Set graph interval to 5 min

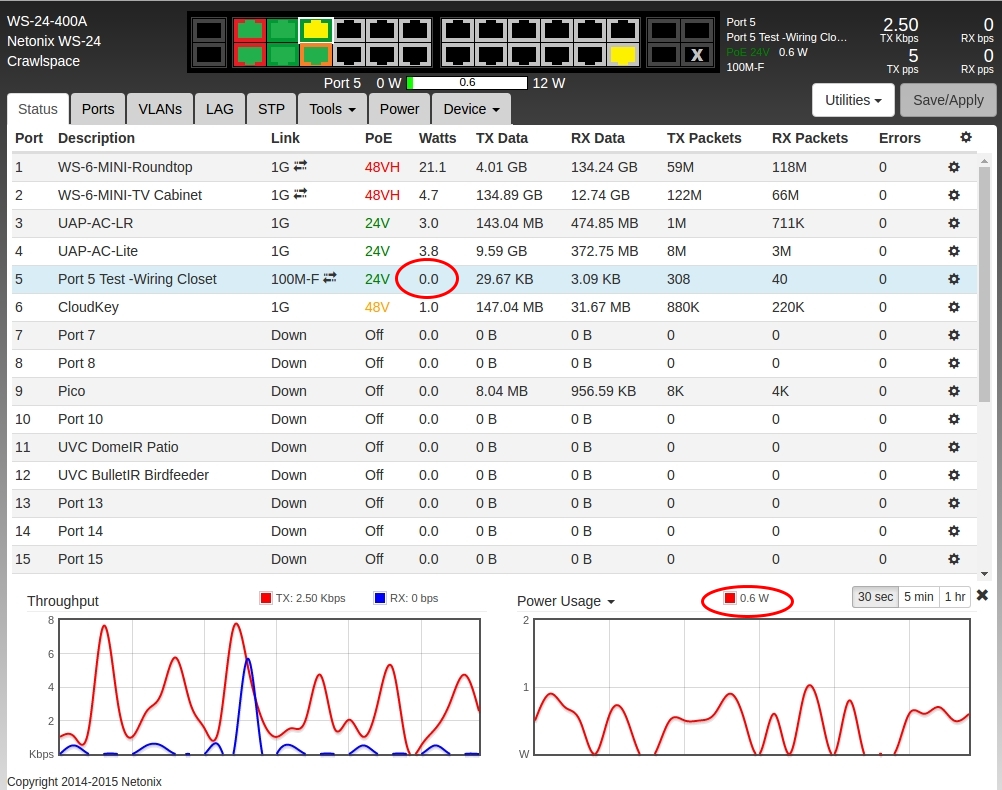(x=918, y=596)
